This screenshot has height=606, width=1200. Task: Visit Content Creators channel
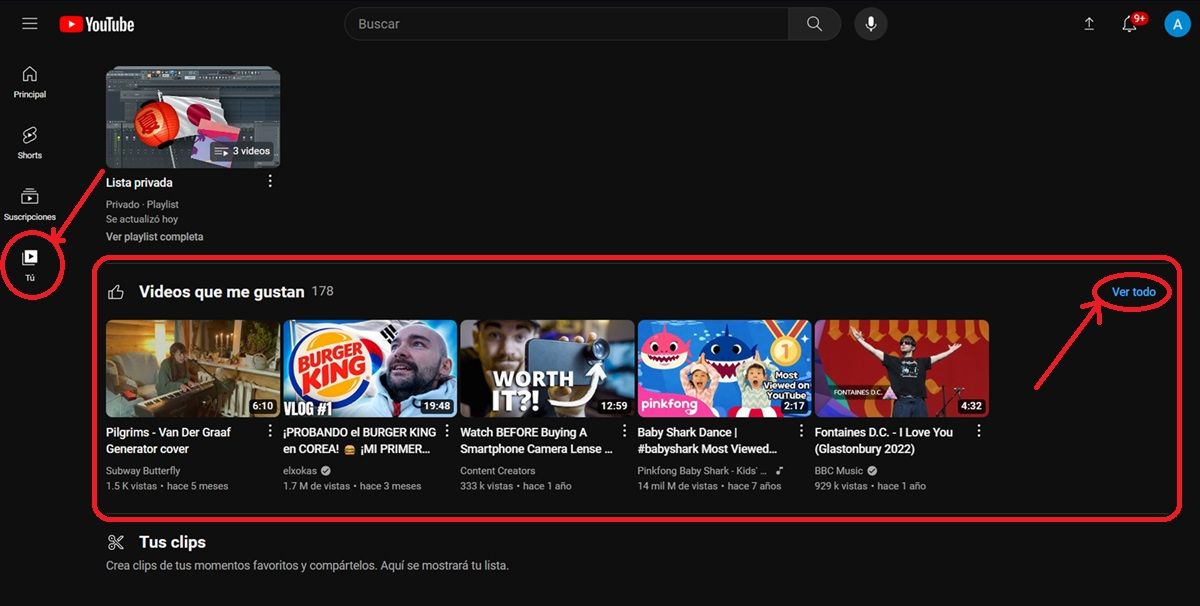click(498, 471)
